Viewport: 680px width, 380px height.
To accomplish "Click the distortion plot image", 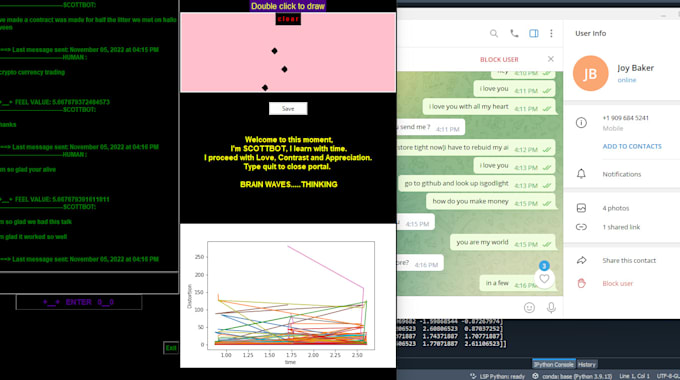I will [288, 296].
